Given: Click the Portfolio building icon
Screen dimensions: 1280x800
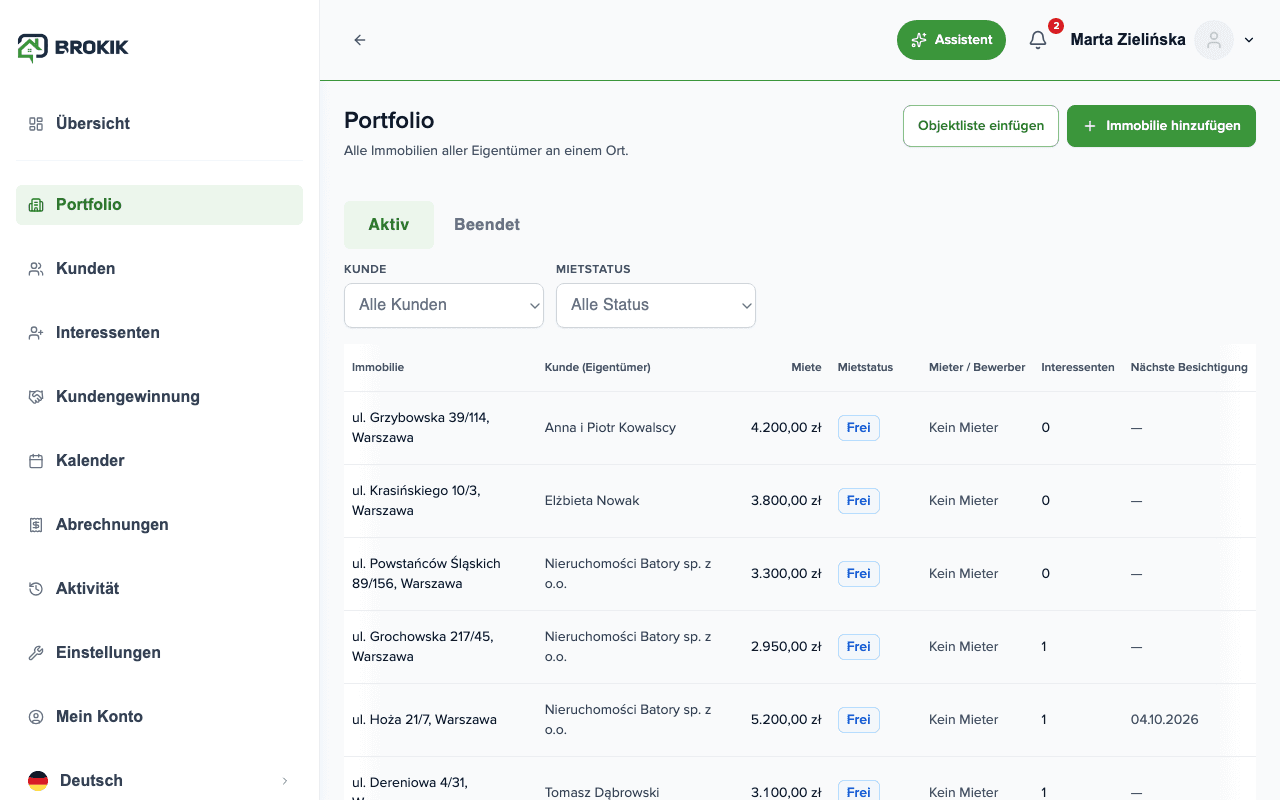Looking at the screenshot, I should click(36, 205).
